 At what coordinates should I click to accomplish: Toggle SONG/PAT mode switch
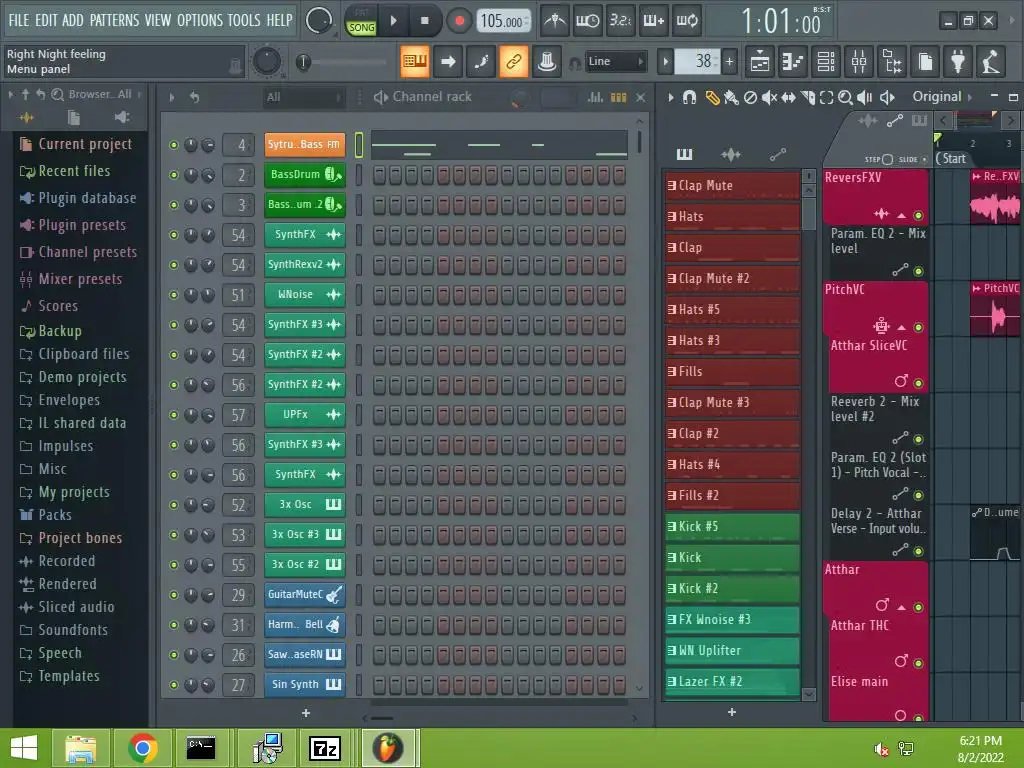click(x=361, y=21)
